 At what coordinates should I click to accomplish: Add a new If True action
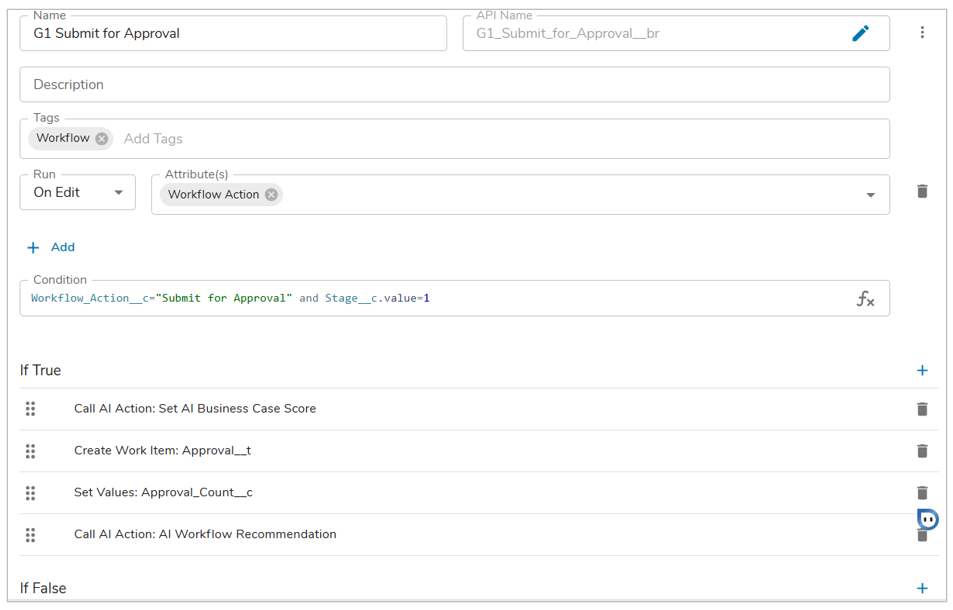922,370
